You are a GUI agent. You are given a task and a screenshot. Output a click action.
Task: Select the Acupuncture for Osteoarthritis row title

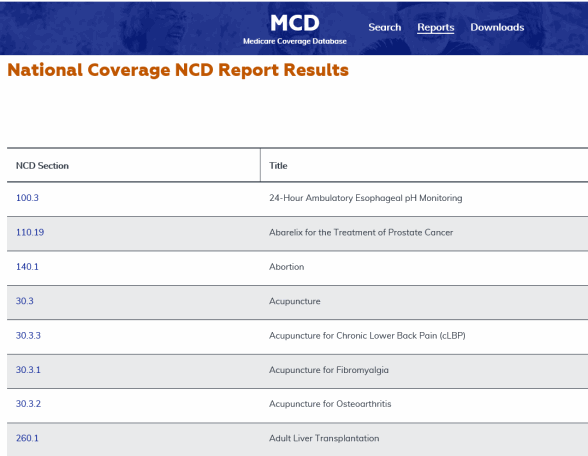click(x=330, y=404)
